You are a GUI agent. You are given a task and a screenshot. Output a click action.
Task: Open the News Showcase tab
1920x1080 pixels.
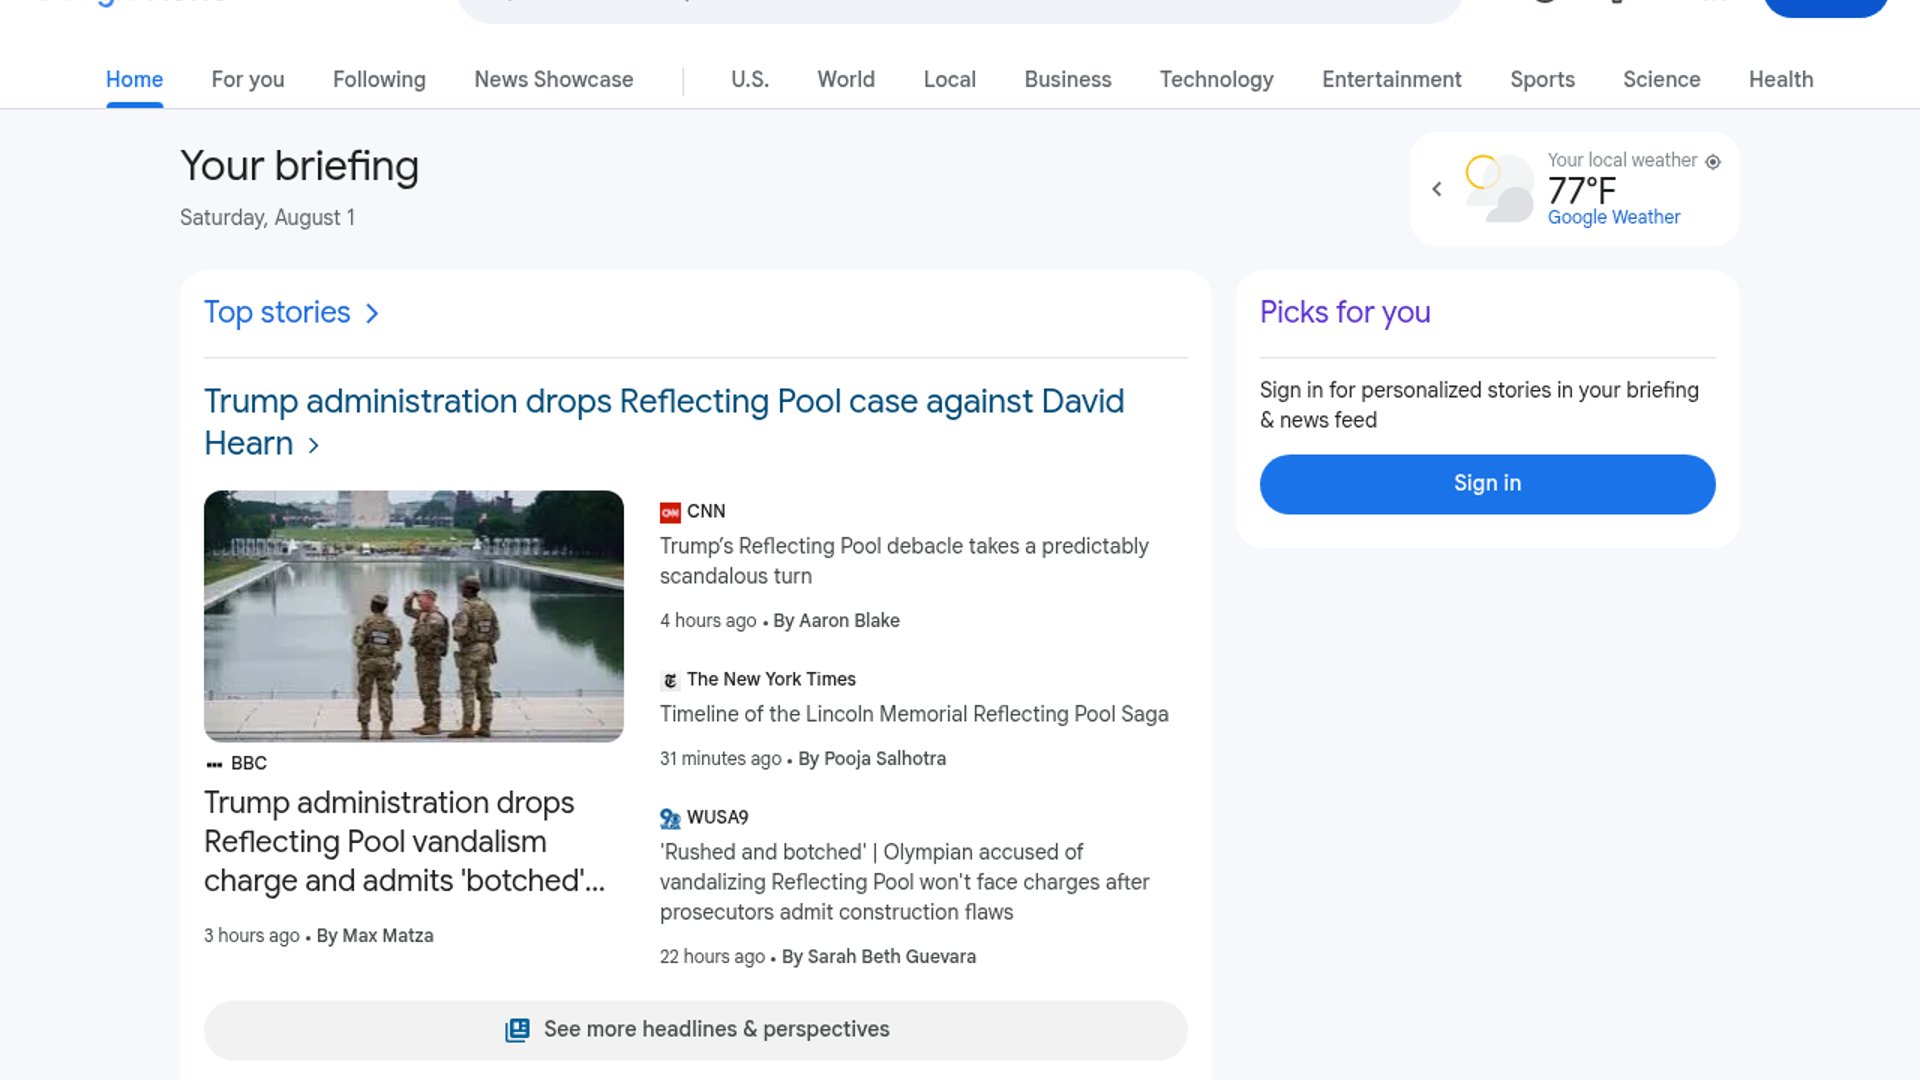coord(553,79)
